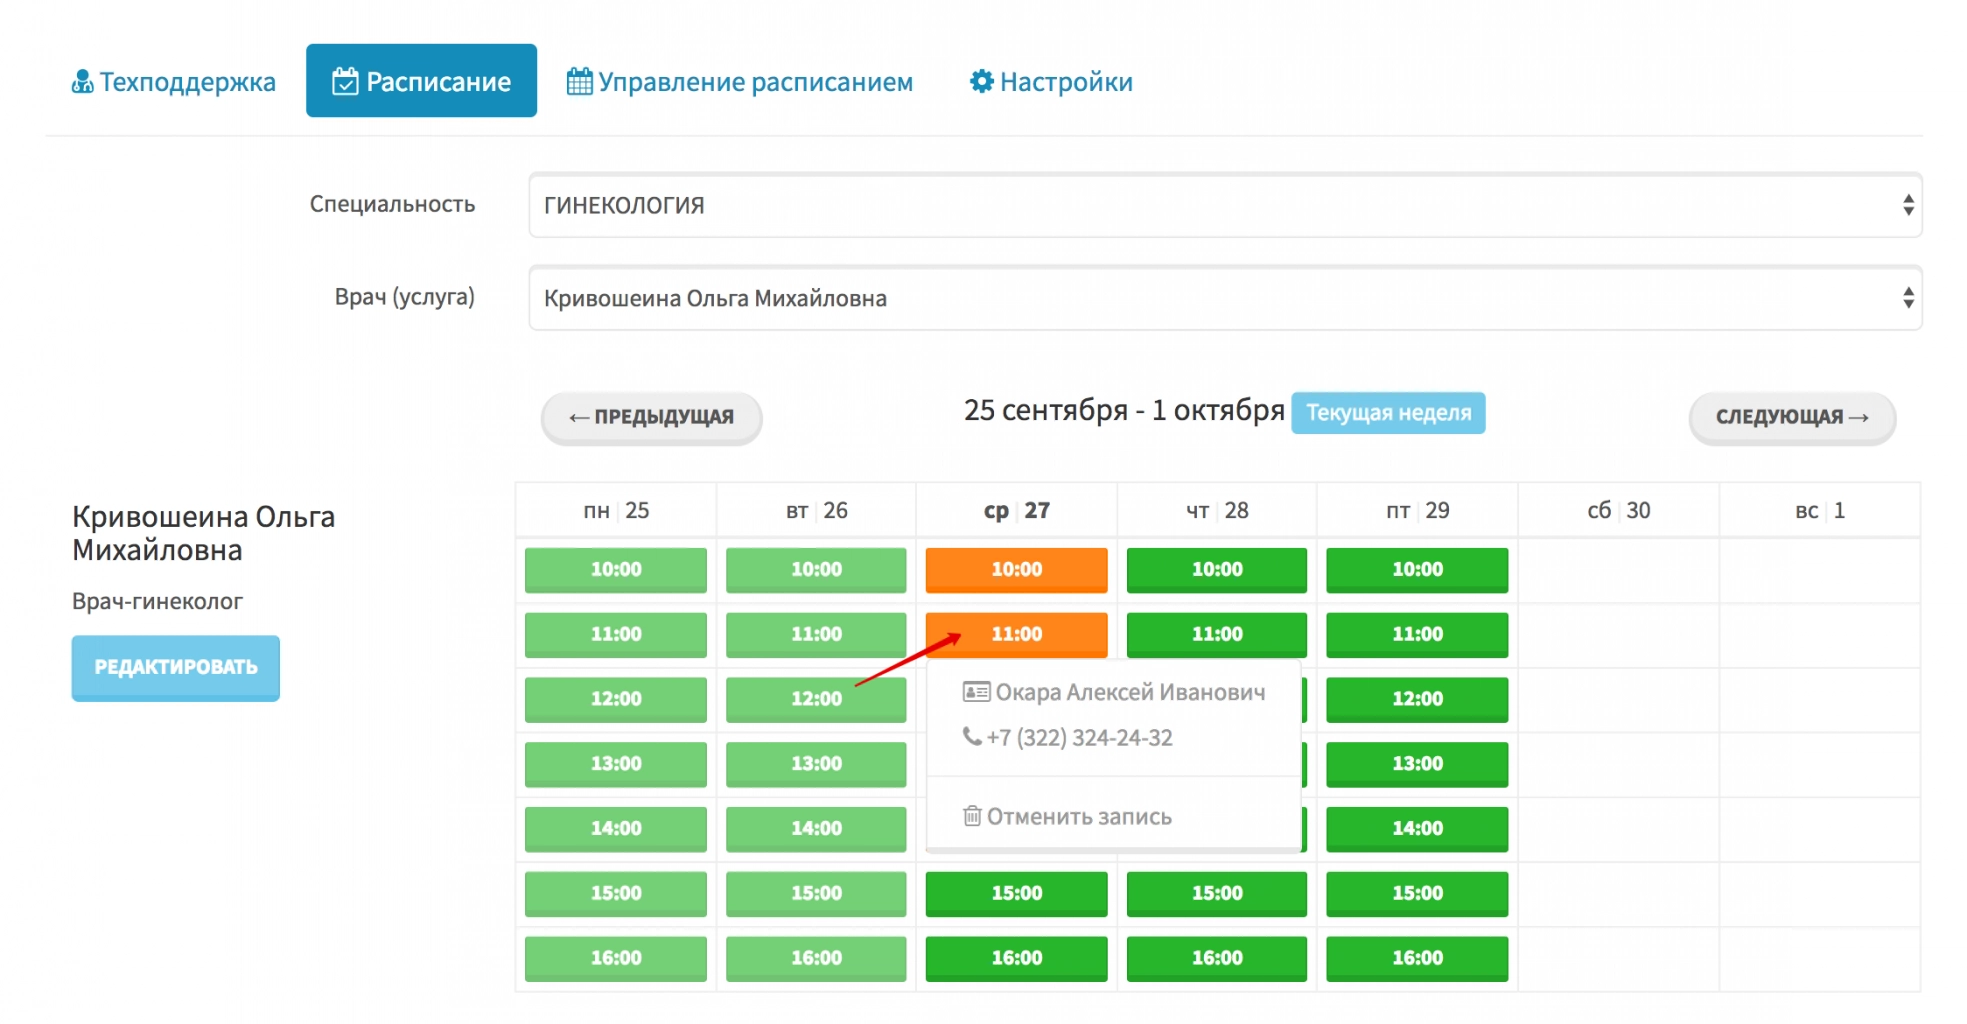Click the calendar-check icon on Расписание tab
Screen dimensions: 1967x1024
point(345,82)
